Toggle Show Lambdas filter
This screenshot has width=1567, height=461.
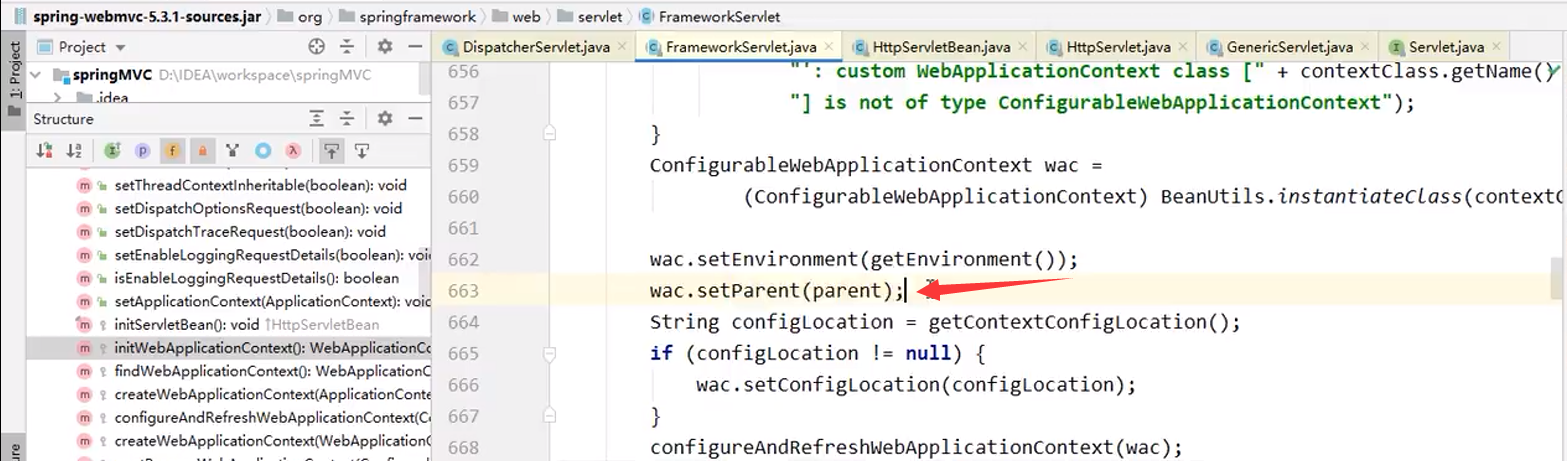293,151
